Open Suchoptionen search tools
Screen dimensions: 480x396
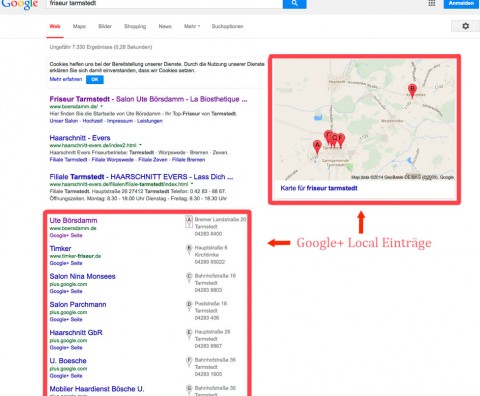[x=227, y=26]
